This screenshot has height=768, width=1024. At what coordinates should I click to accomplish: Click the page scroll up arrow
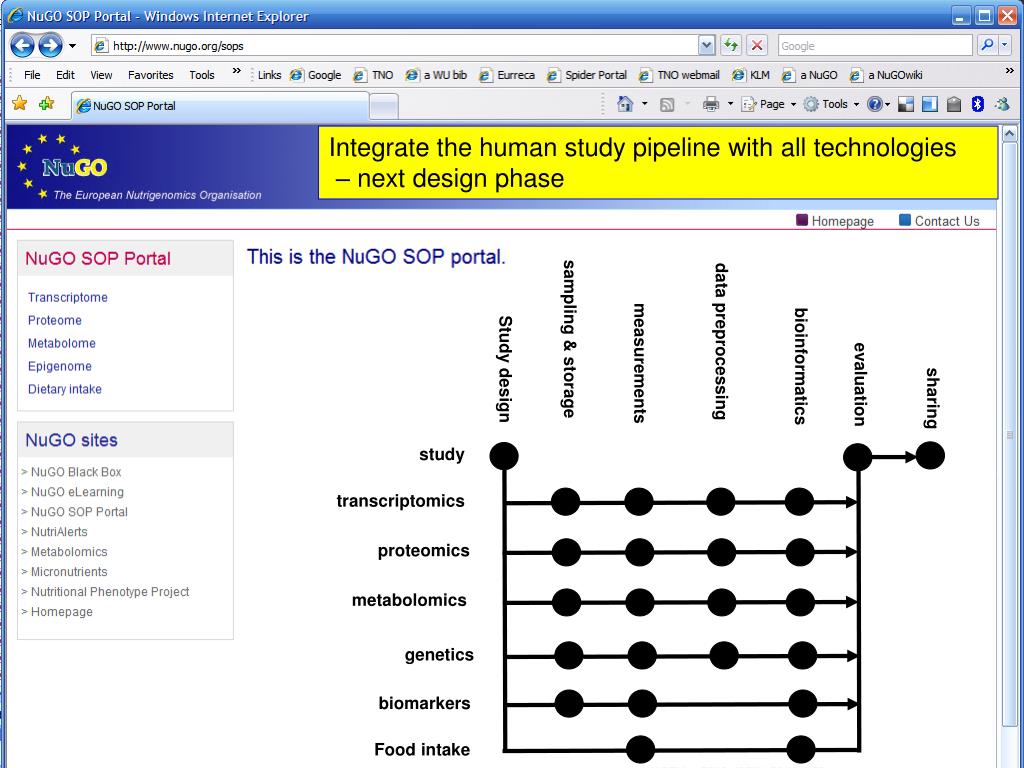click(x=1010, y=135)
